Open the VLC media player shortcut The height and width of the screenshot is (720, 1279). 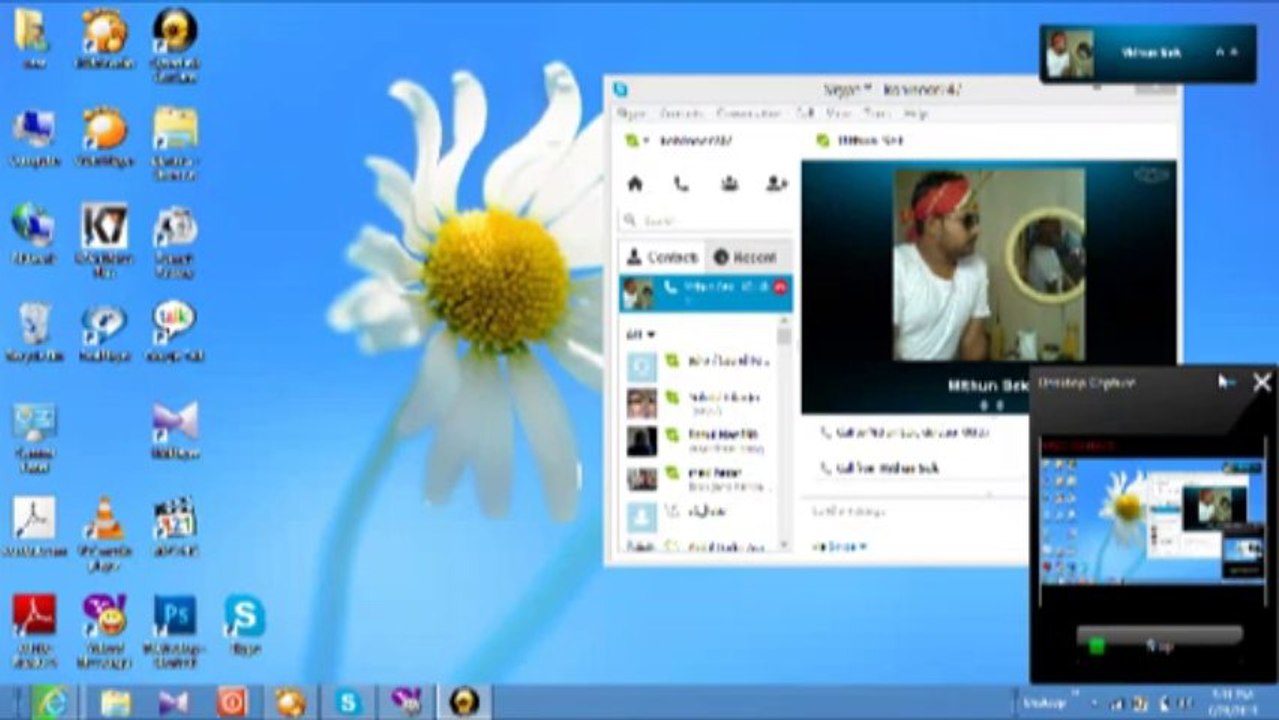(104, 533)
